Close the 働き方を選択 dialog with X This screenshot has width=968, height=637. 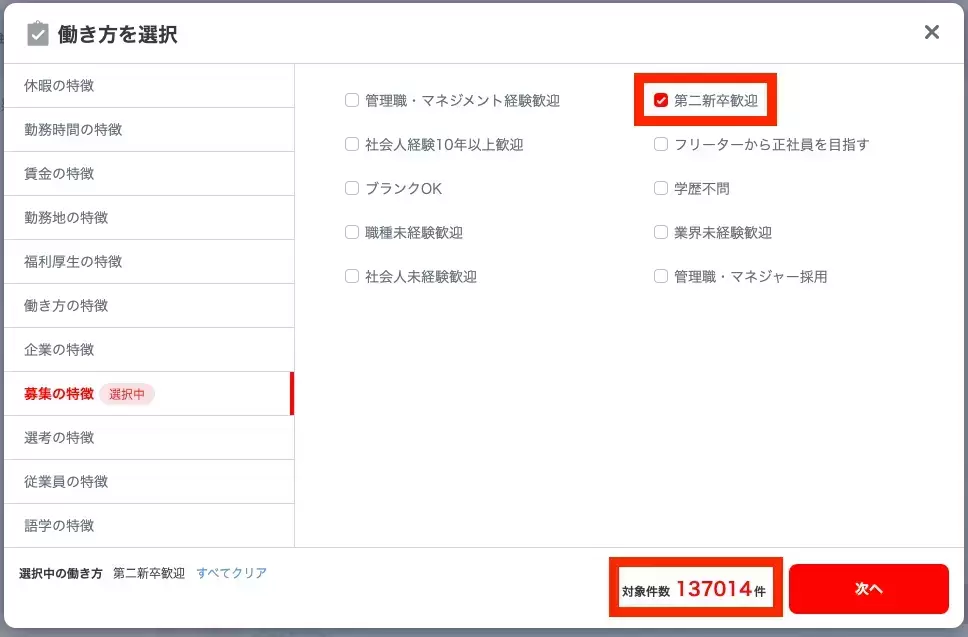pos(932,32)
